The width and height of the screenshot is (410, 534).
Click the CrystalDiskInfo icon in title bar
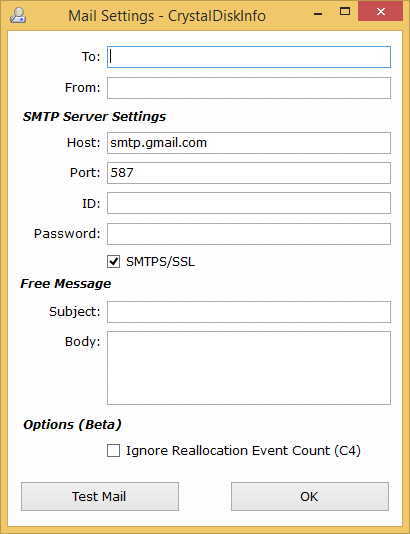(18, 15)
